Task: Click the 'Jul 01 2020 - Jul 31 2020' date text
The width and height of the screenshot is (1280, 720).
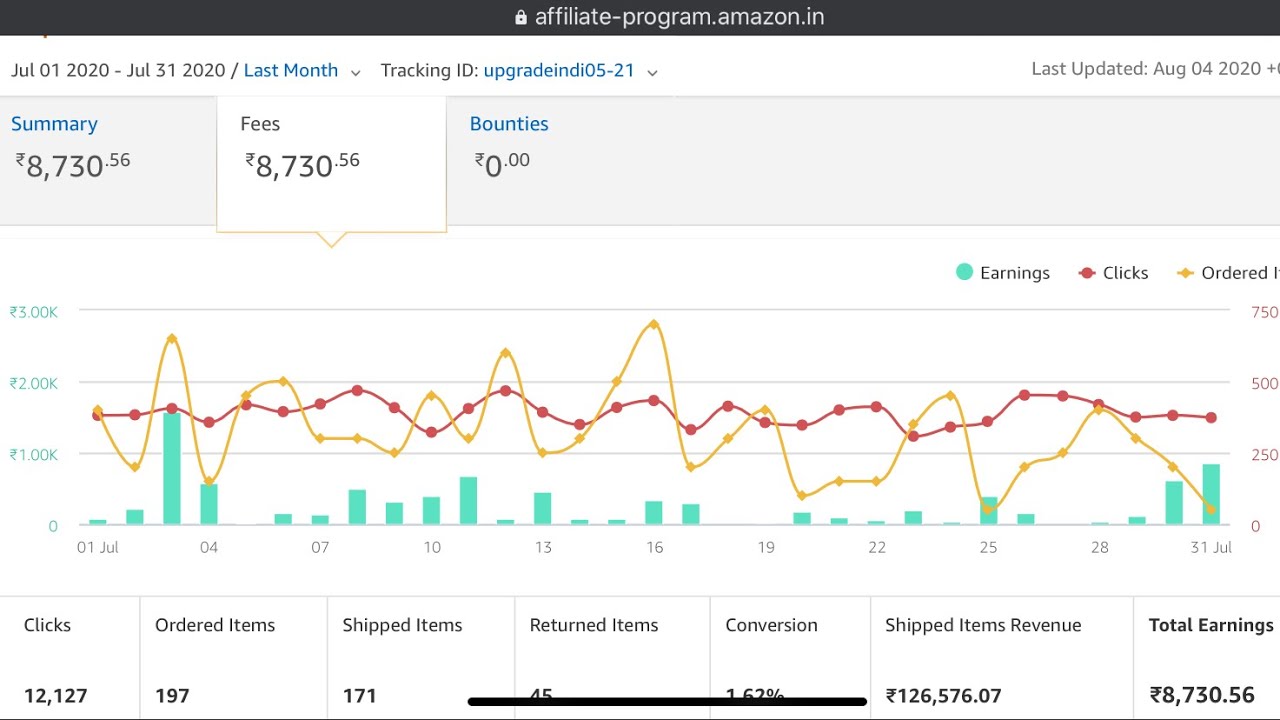Action: (x=118, y=71)
